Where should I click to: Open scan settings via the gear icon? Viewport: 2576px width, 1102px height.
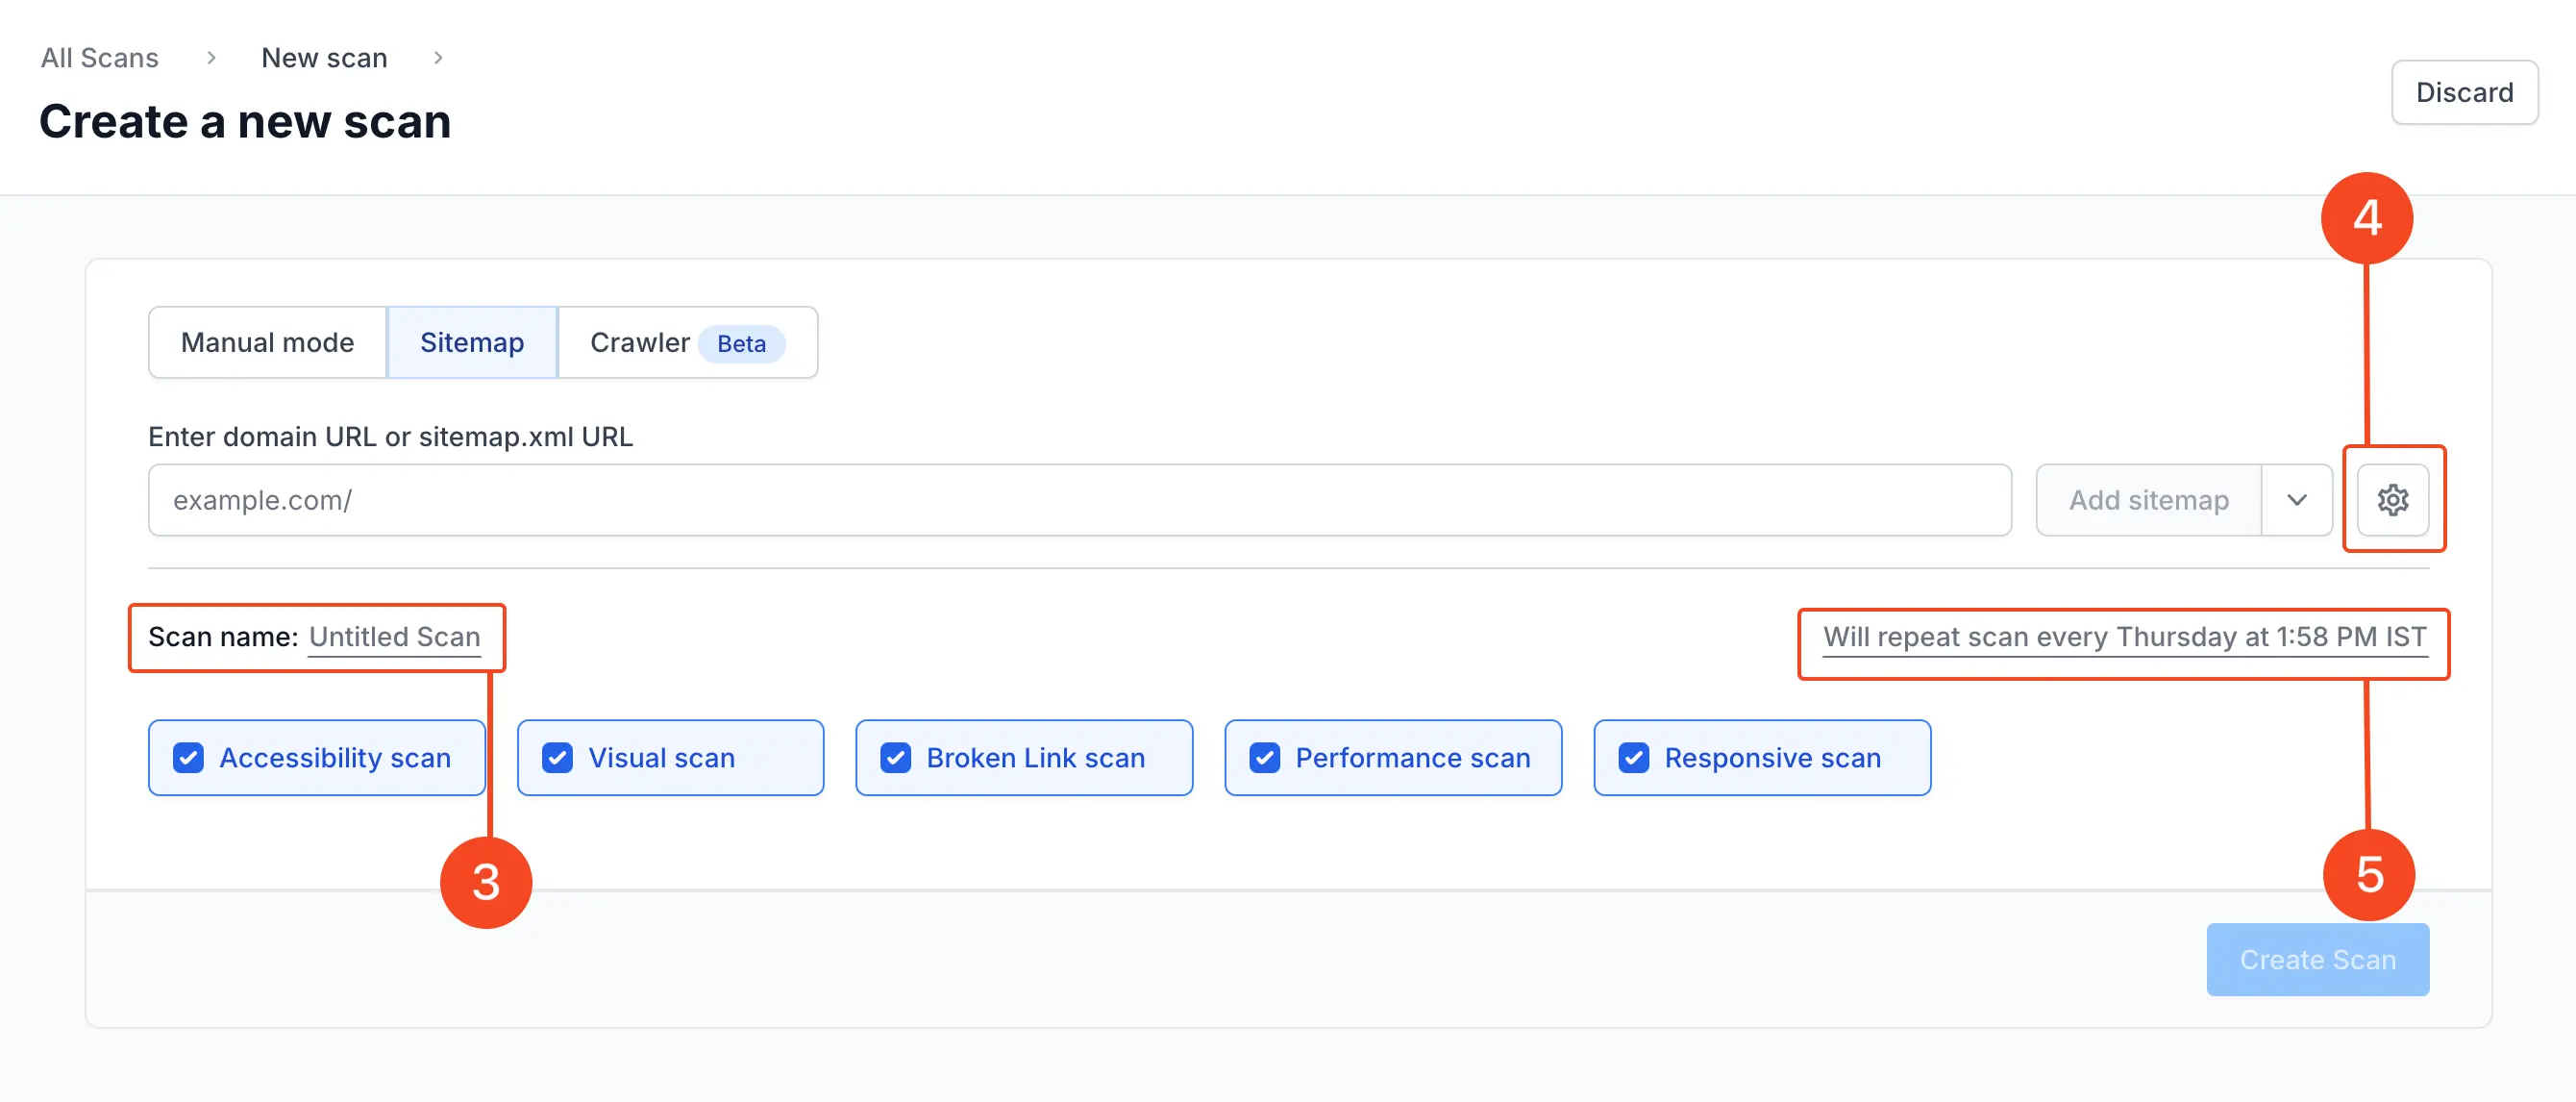tap(2393, 500)
